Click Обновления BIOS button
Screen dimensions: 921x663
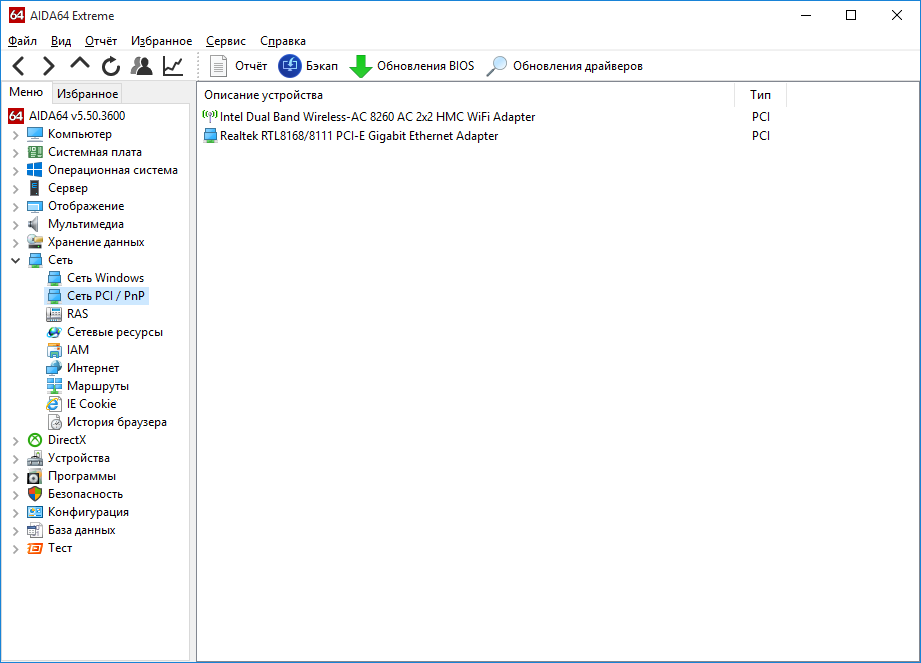pos(412,66)
